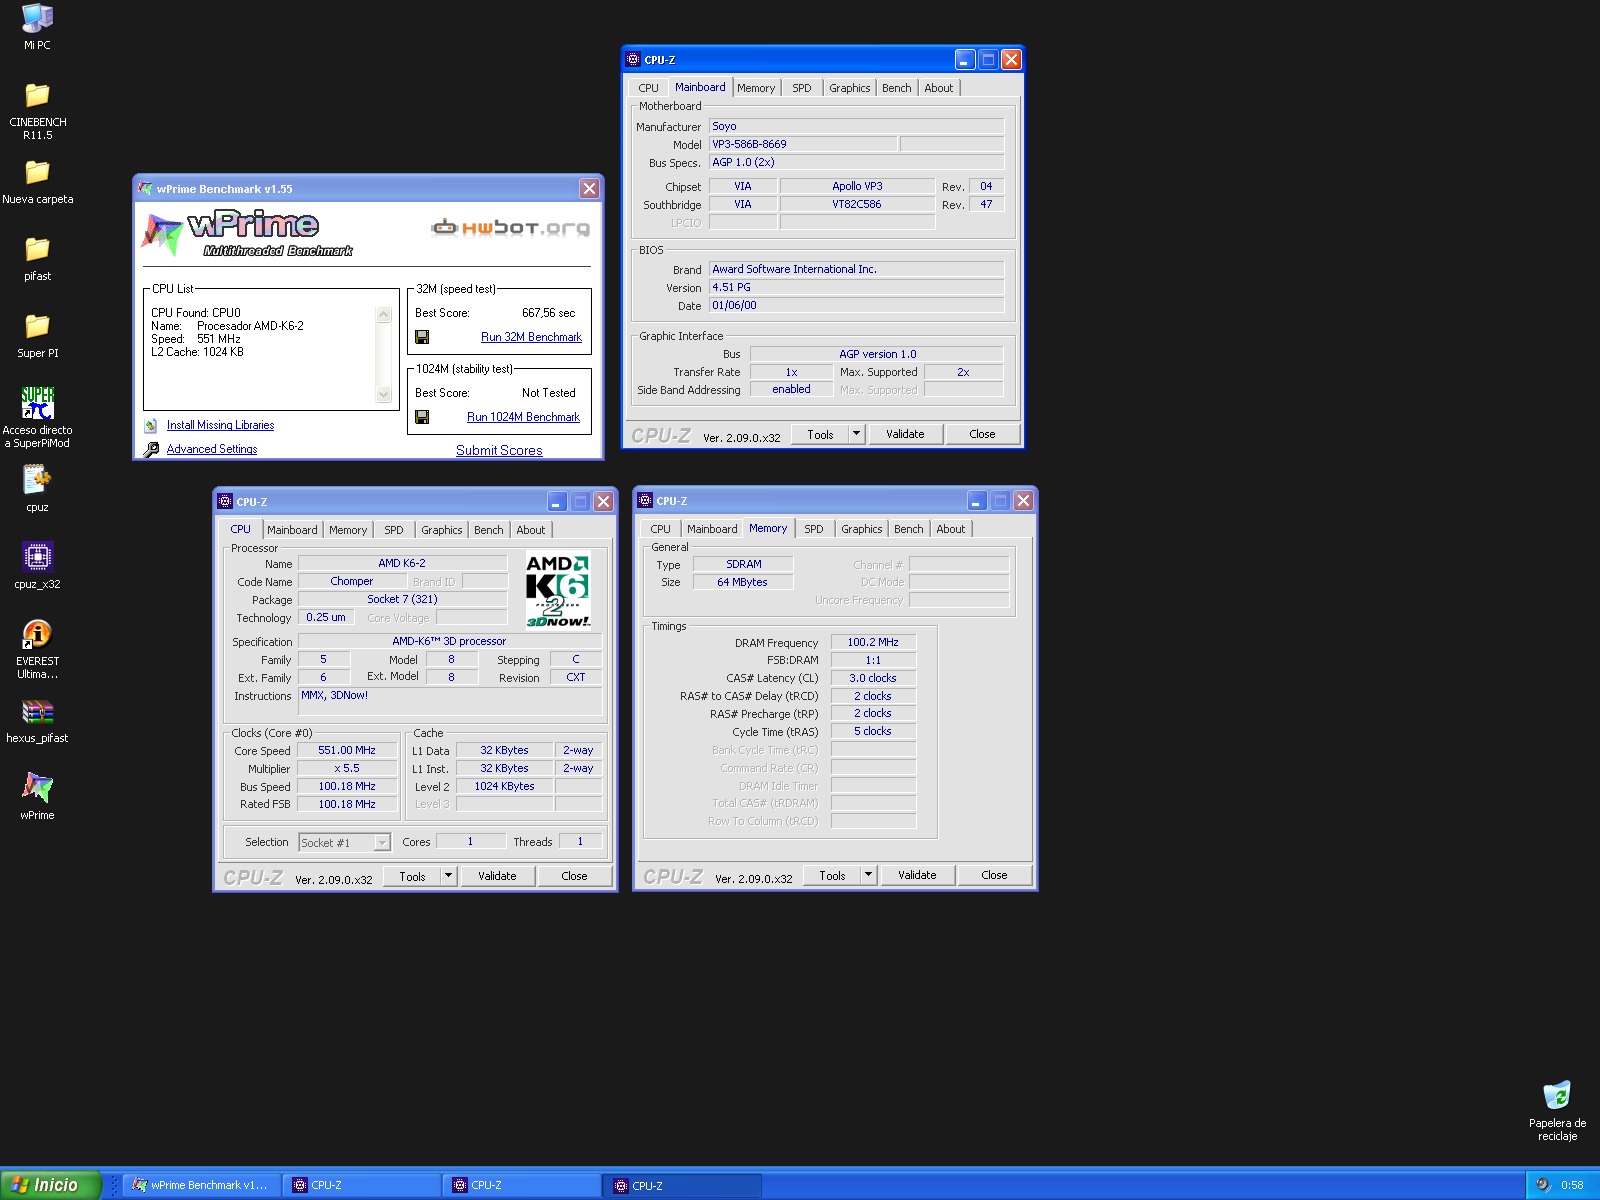Click the Install Missing Libraries link
Image resolution: width=1600 pixels, height=1200 pixels.
point(220,425)
